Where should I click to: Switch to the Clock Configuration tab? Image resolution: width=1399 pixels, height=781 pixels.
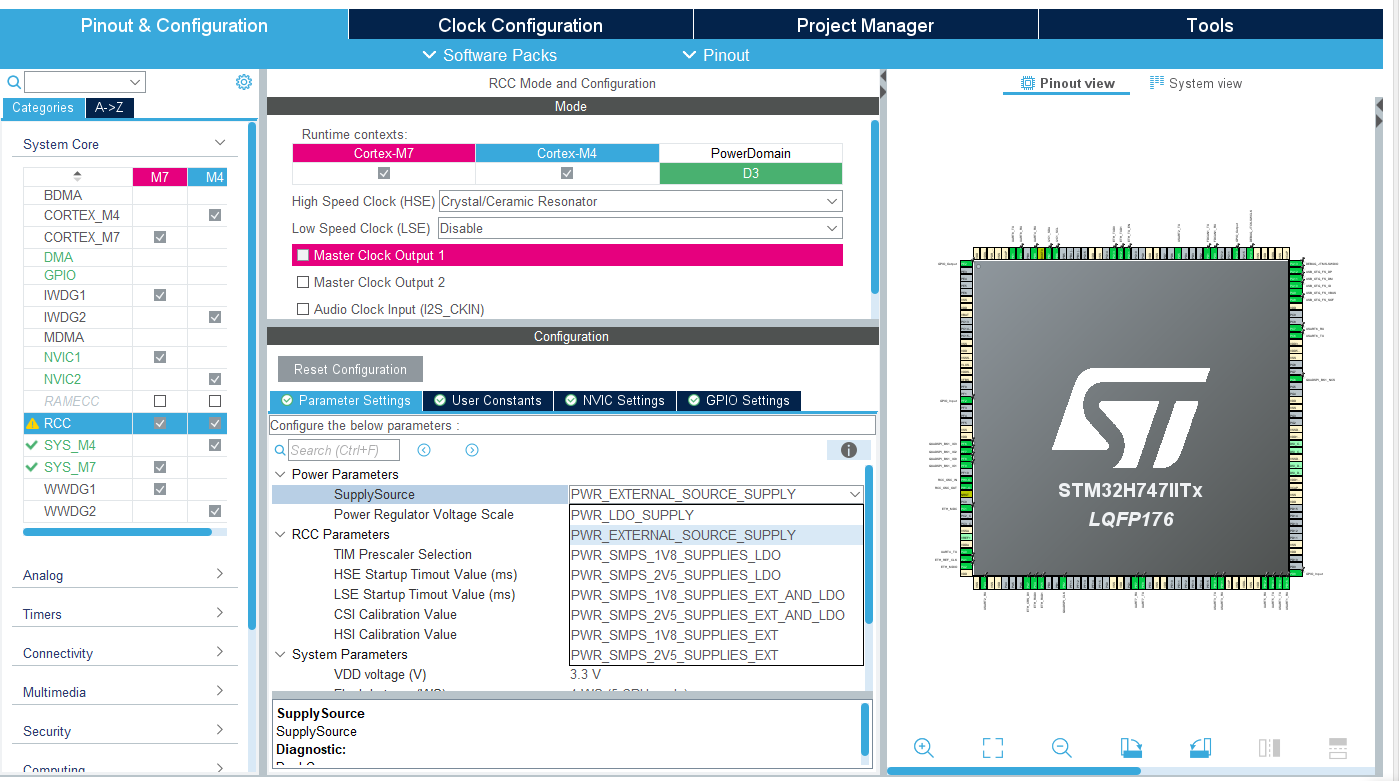[520, 24]
